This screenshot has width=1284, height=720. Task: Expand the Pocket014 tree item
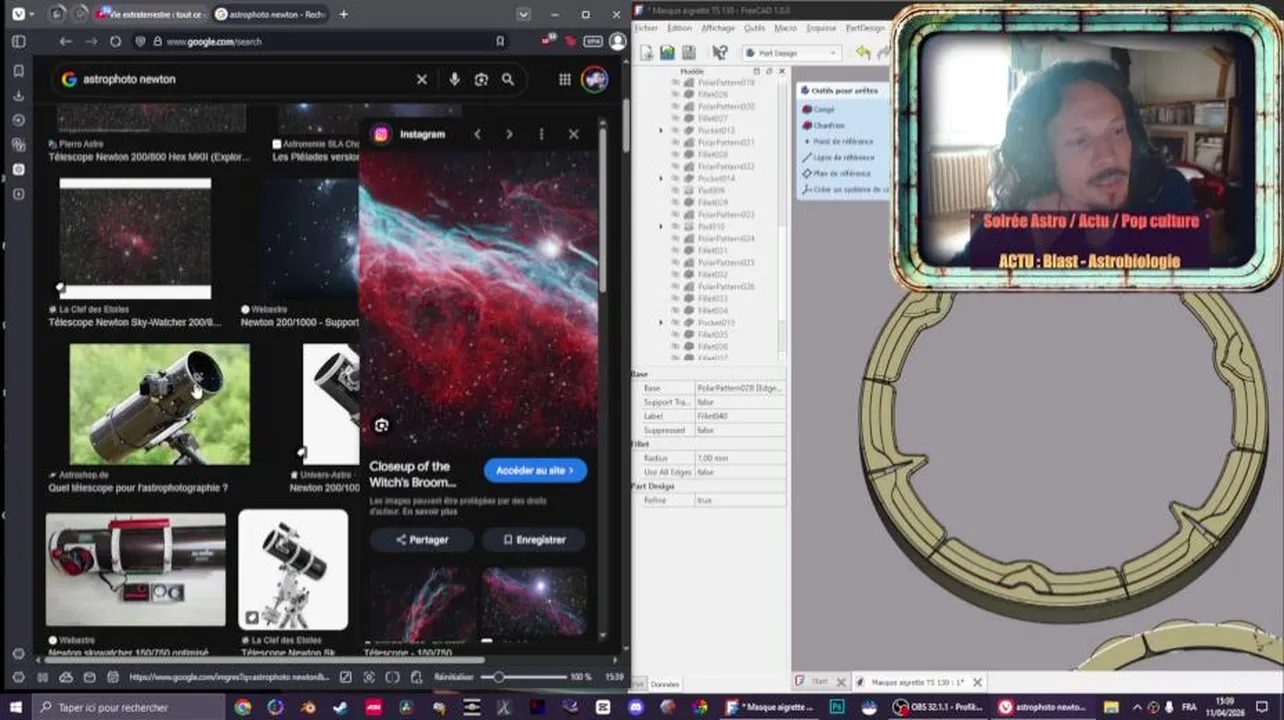(x=661, y=179)
